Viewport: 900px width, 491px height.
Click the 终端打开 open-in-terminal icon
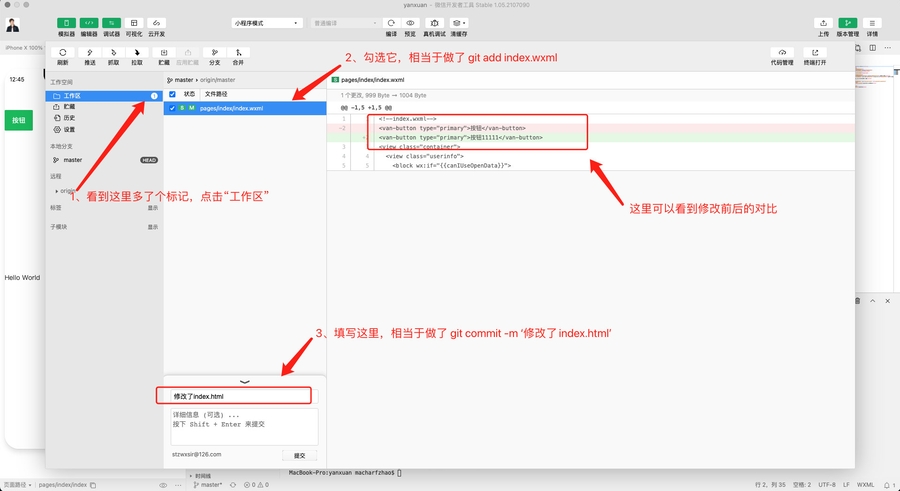(814, 54)
